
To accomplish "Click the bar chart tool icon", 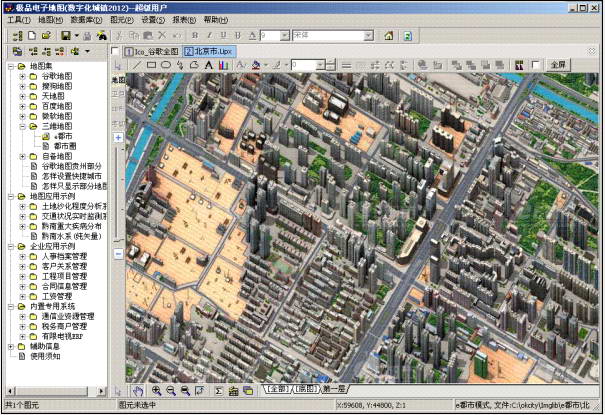I will pos(223,65).
